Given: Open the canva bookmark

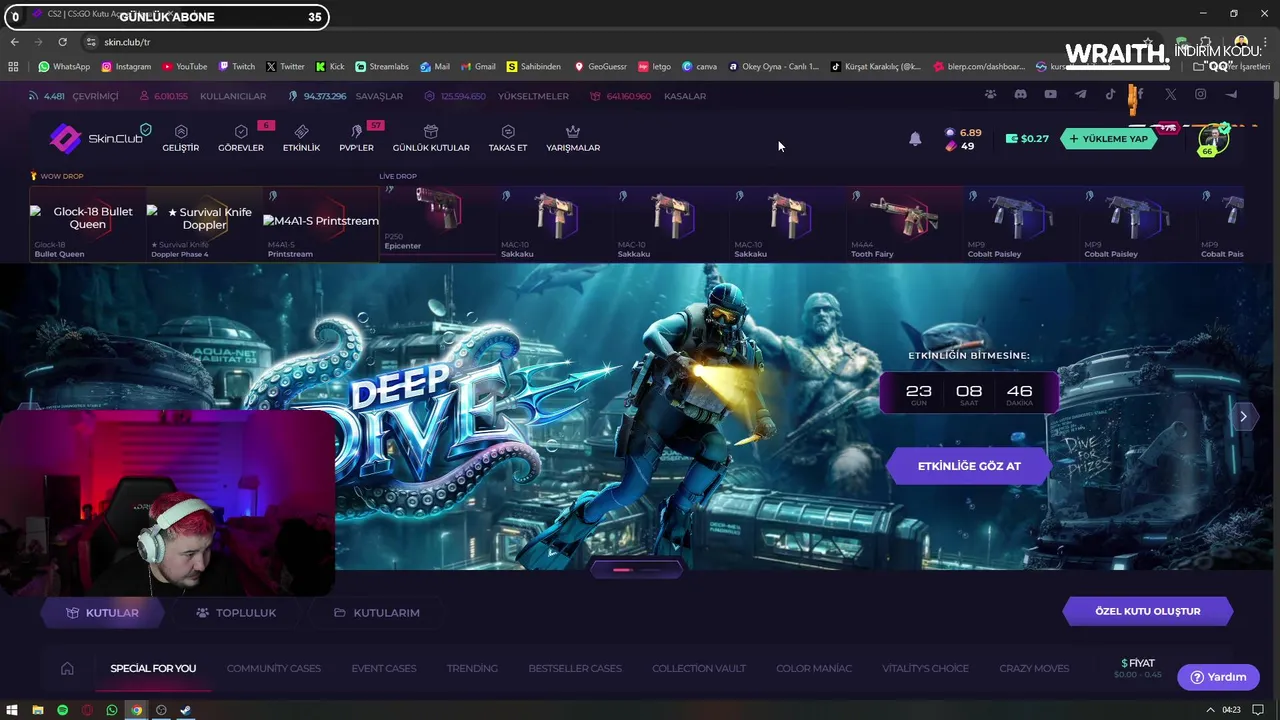Looking at the screenshot, I should click(700, 67).
